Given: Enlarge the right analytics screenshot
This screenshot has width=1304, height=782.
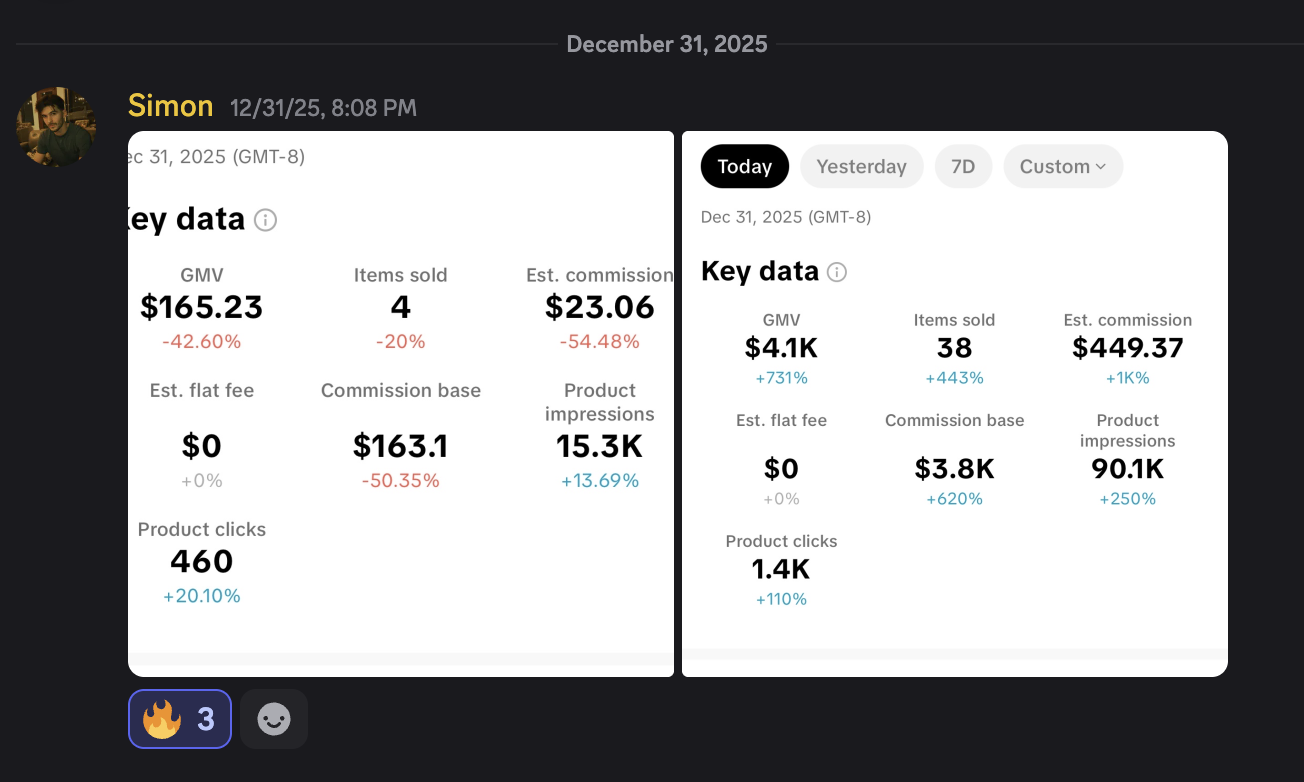Looking at the screenshot, I should click(x=954, y=400).
